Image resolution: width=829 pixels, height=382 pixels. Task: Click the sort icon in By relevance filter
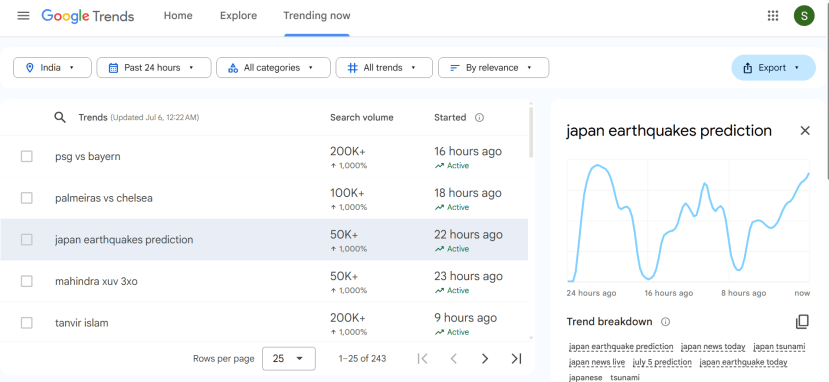455,68
